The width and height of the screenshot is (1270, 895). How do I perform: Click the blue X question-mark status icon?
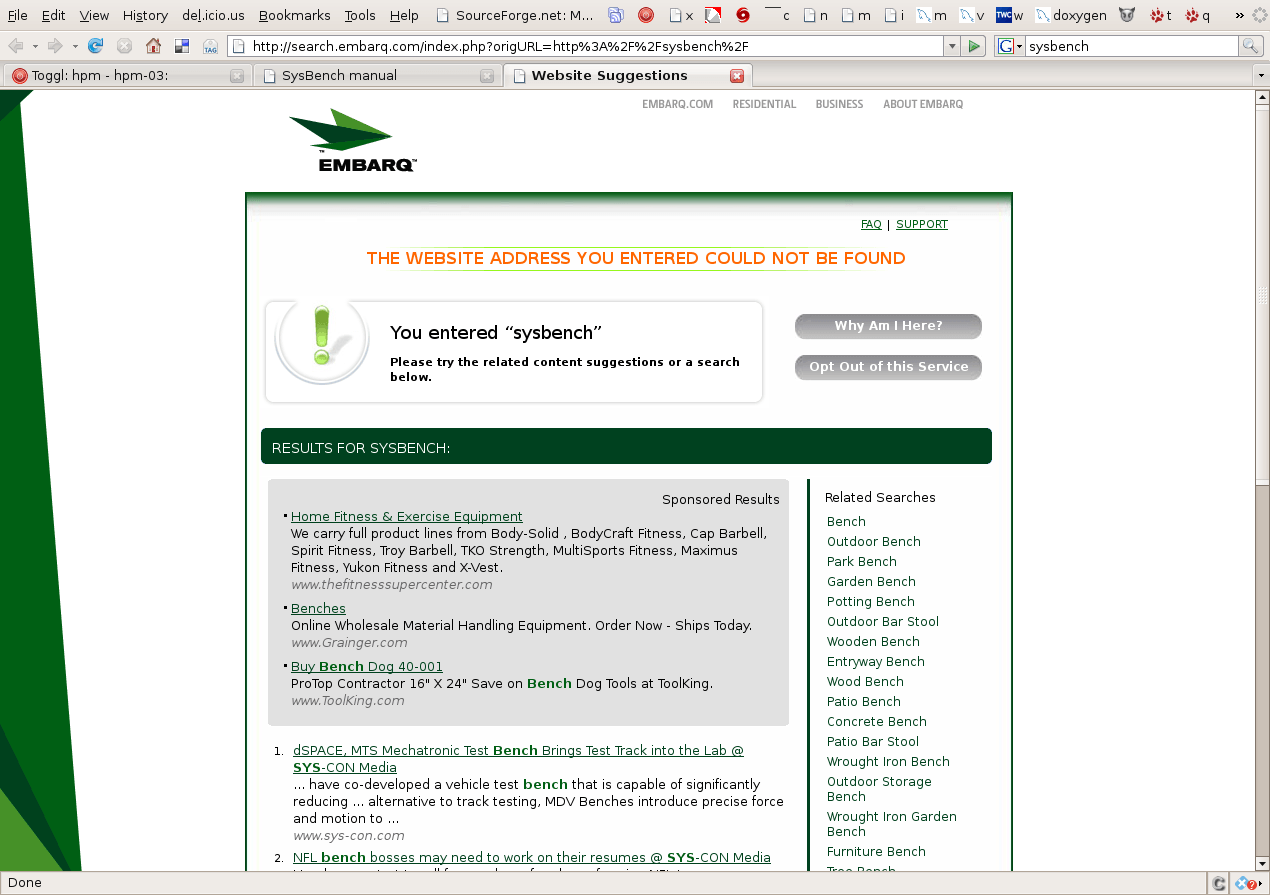(x=1246, y=883)
